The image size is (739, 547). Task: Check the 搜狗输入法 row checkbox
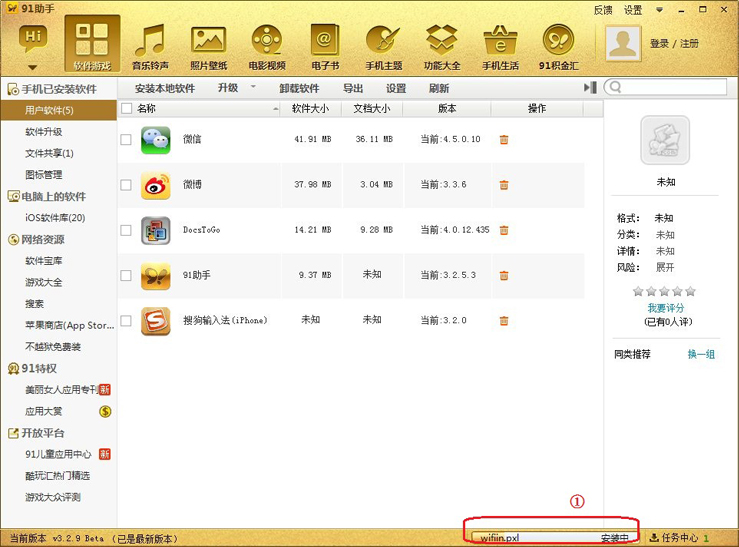126,321
